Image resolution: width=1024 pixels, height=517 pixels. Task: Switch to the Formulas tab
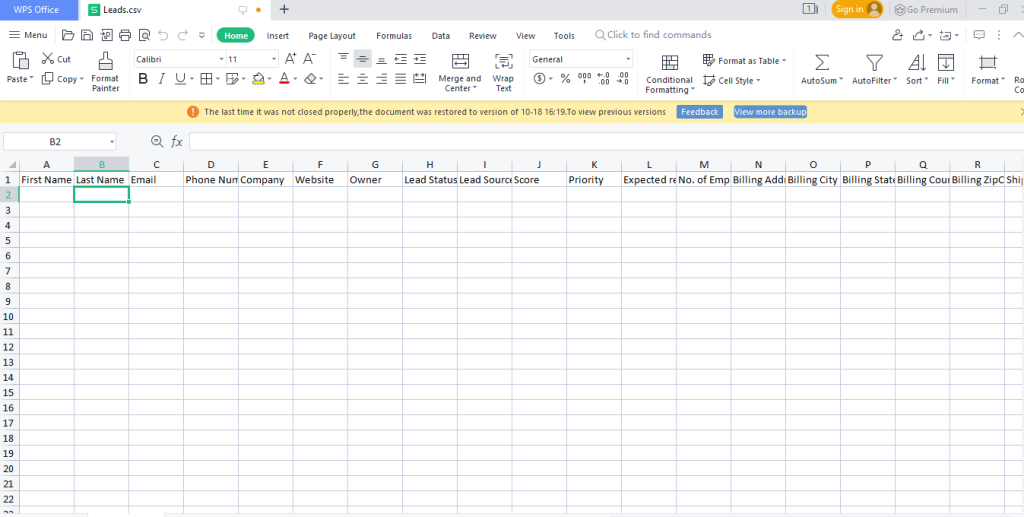tap(394, 36)
